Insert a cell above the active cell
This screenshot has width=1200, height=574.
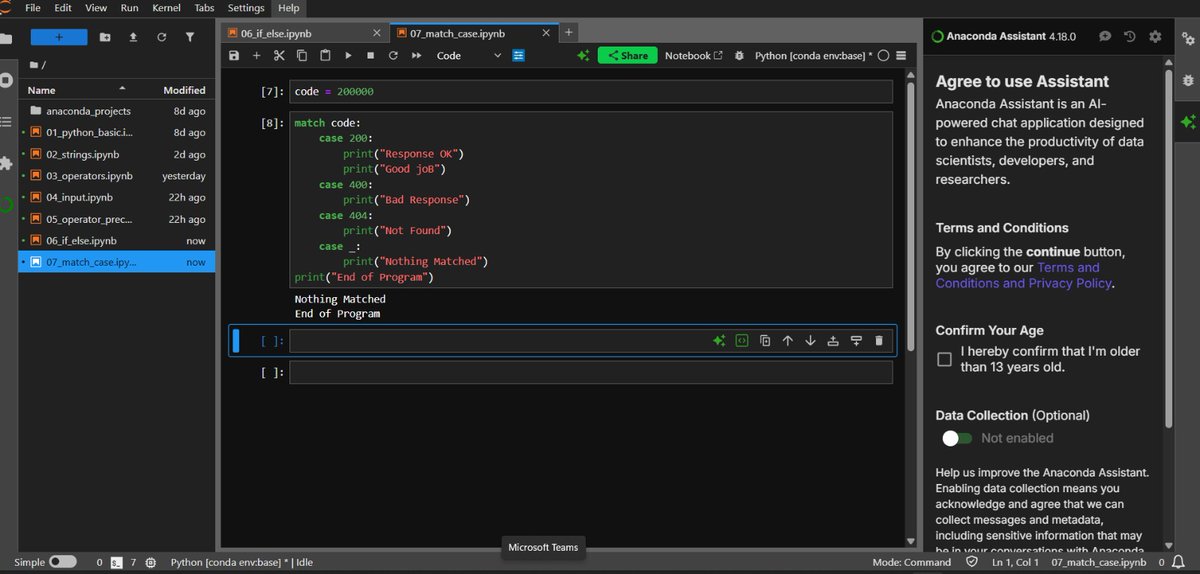click(x=833, y=341)
